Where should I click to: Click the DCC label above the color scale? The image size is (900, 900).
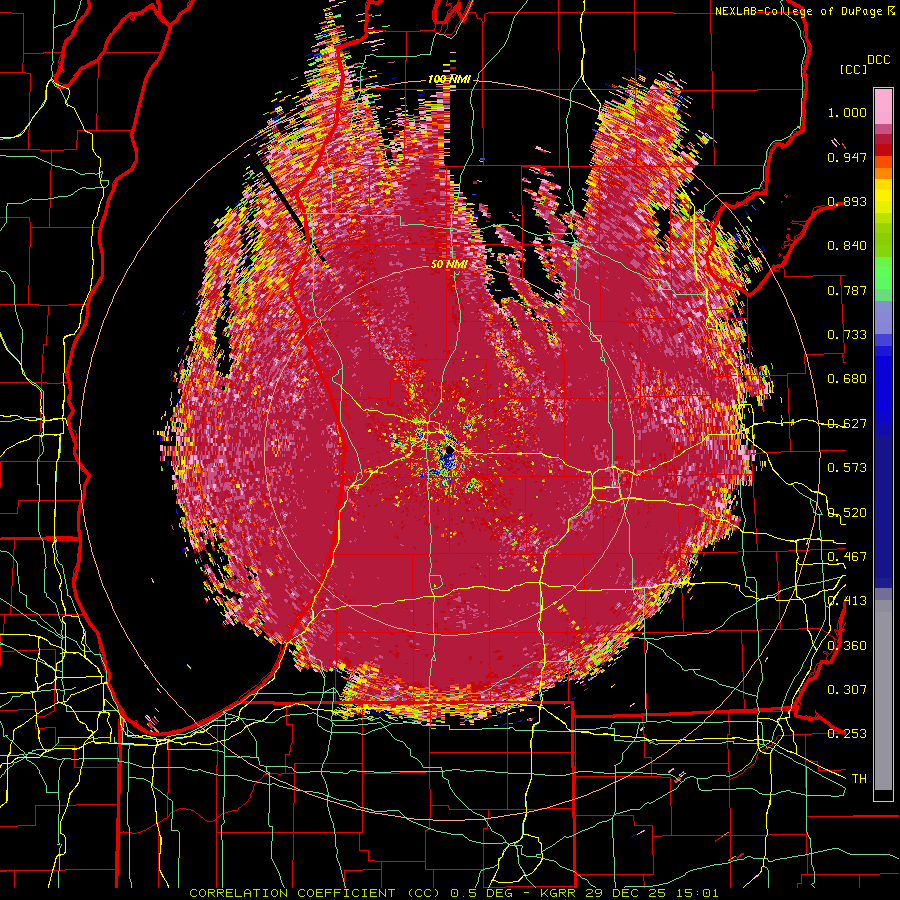[x=878, y=59]
